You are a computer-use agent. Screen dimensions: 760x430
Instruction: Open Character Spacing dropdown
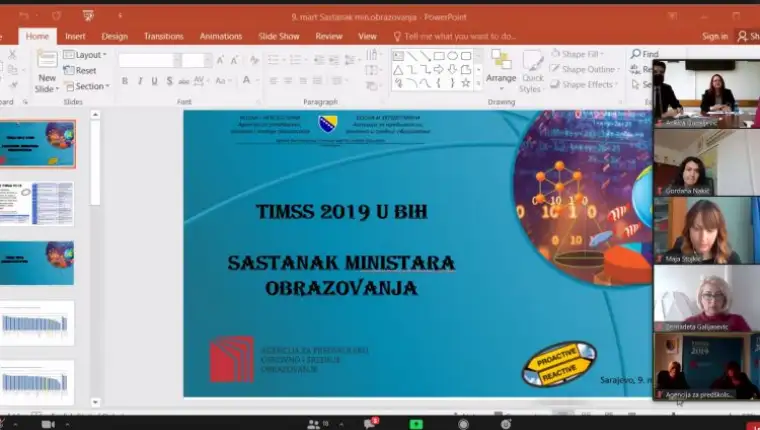(x=200, y=81)
